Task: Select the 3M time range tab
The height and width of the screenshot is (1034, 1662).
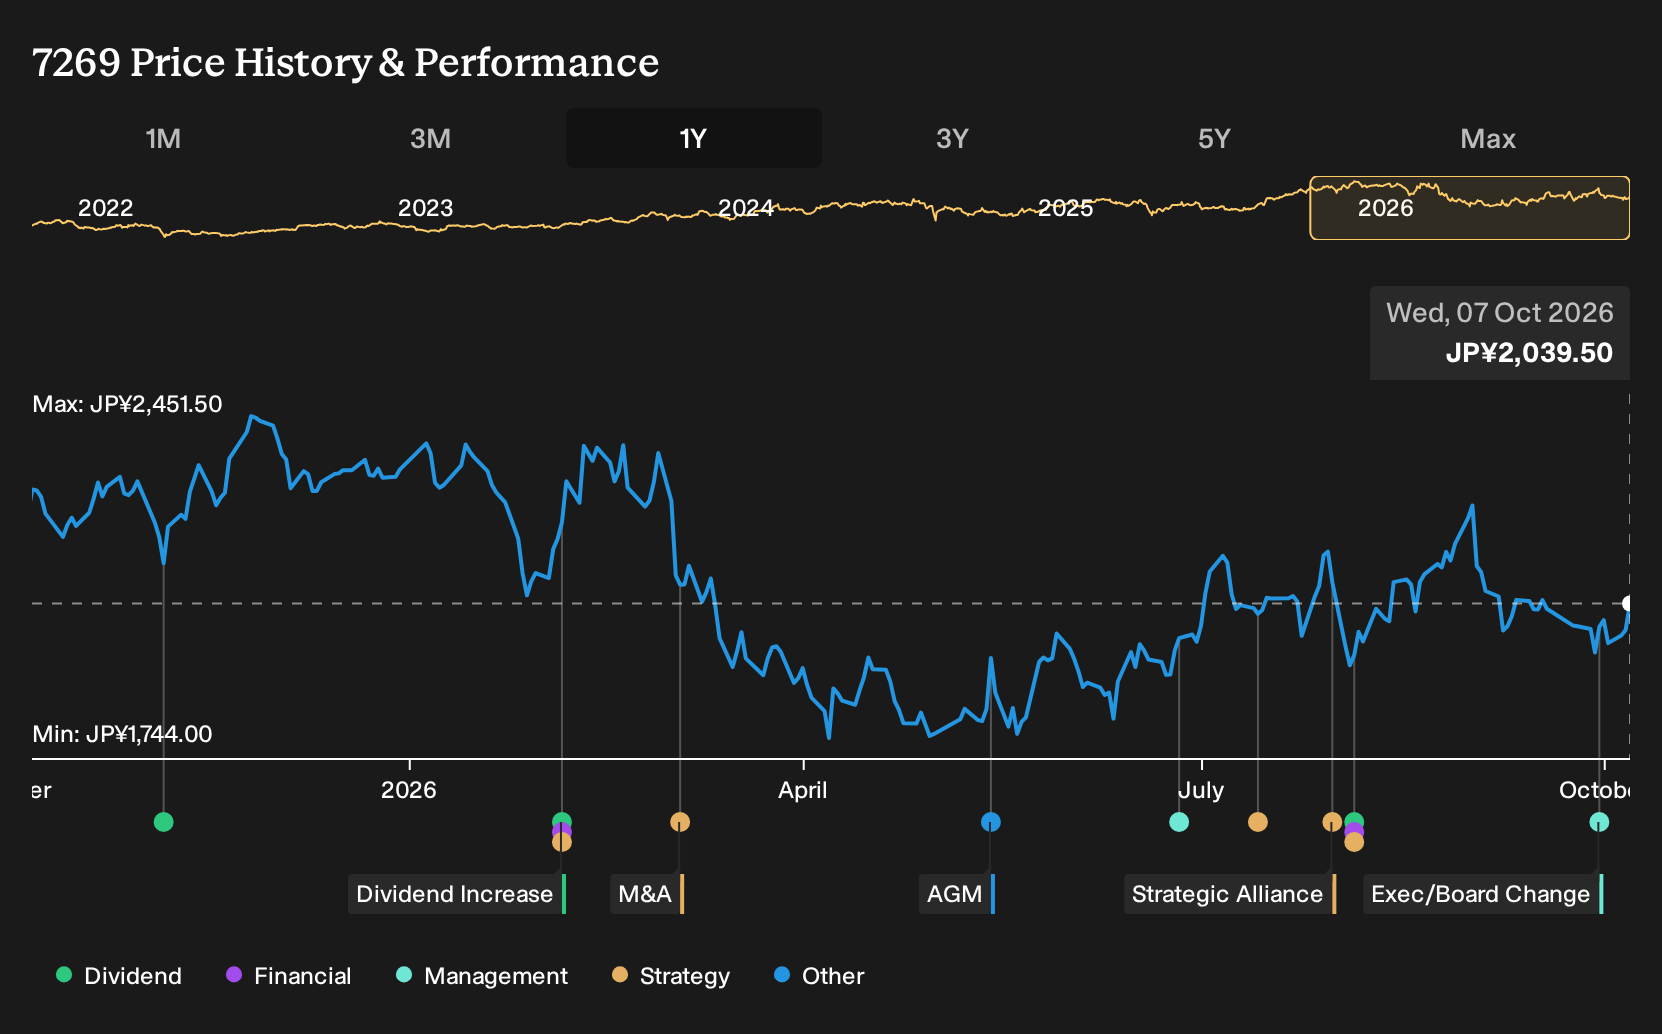Action: point(430,138)
